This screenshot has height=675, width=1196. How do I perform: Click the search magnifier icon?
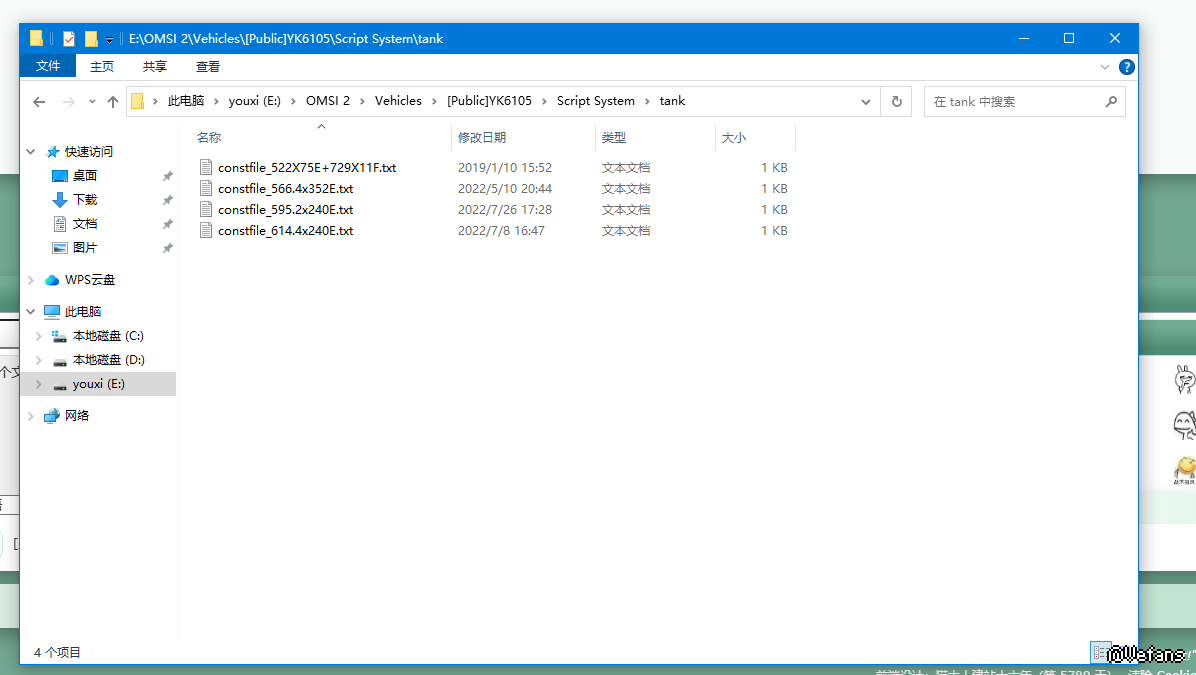click(x=1111, y=101)
